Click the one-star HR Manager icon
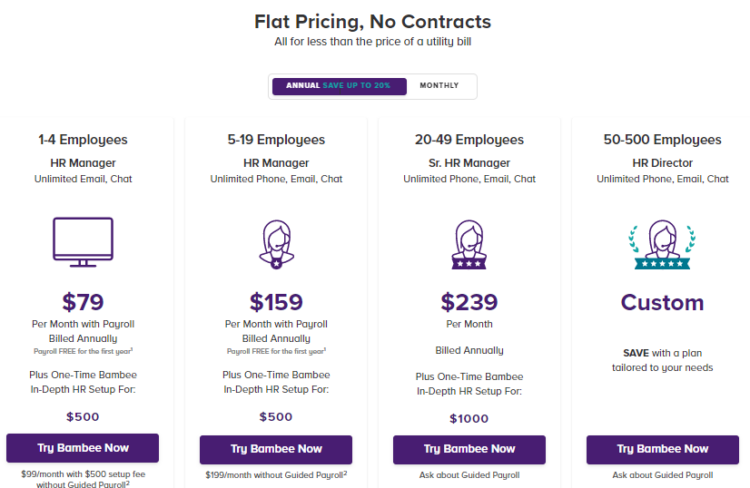Screen dimensions: 750x488 point(276,244)
